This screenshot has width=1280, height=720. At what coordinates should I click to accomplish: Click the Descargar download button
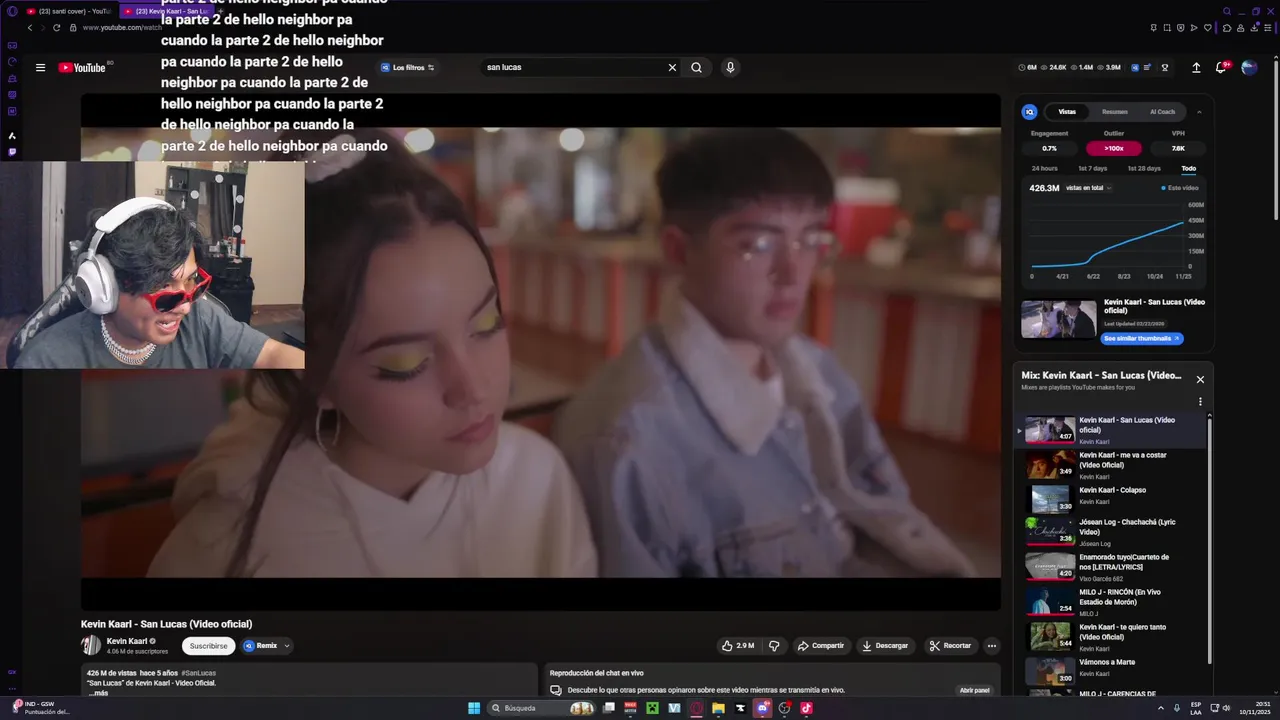885,646
